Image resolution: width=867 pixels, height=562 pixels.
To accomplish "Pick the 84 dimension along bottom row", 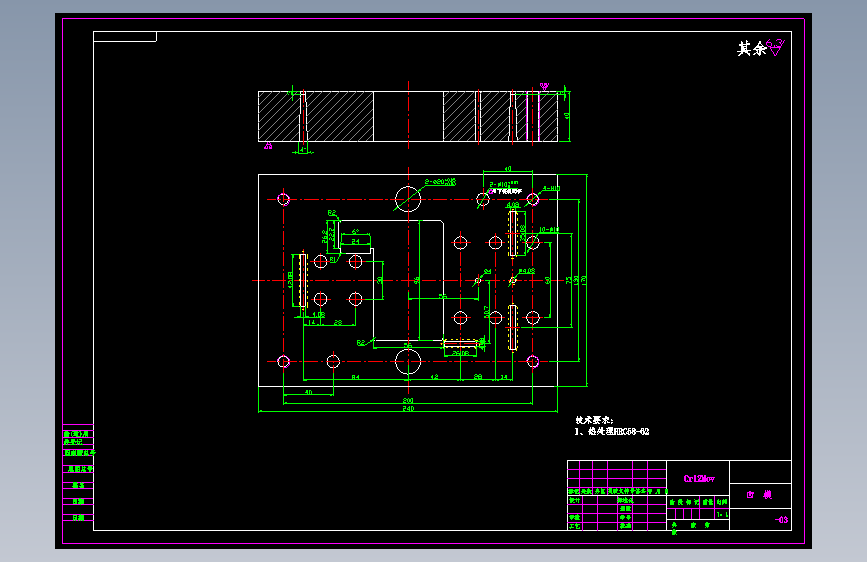I will [x=356, y=377].
